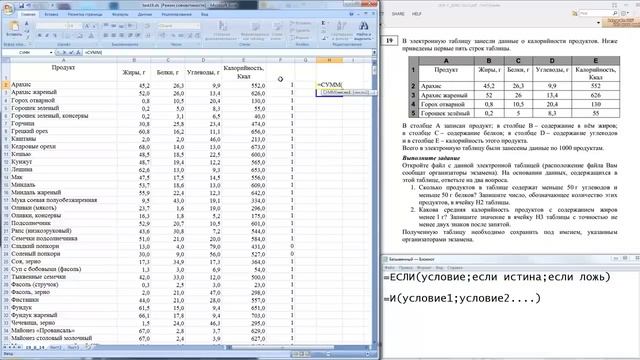Image resolution: width=640 pixels, height=360 pixels.
Task: Open the number format dropdown
Action: pyautogui.click(x=198, y=26)
